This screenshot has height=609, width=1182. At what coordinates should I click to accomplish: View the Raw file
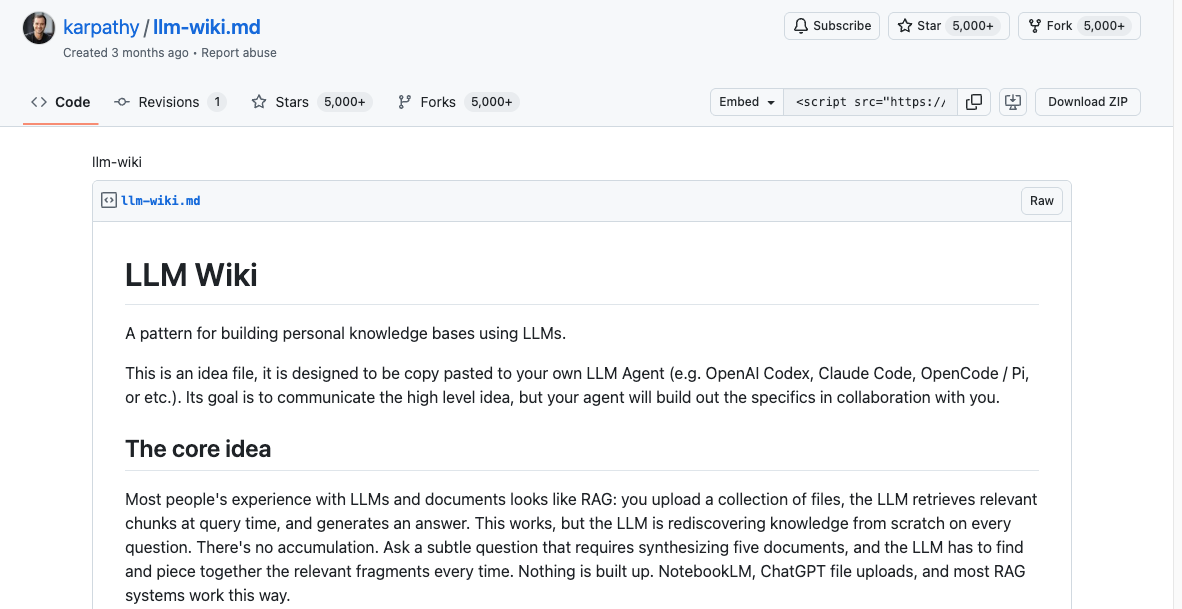click(x=1042, y=200)
